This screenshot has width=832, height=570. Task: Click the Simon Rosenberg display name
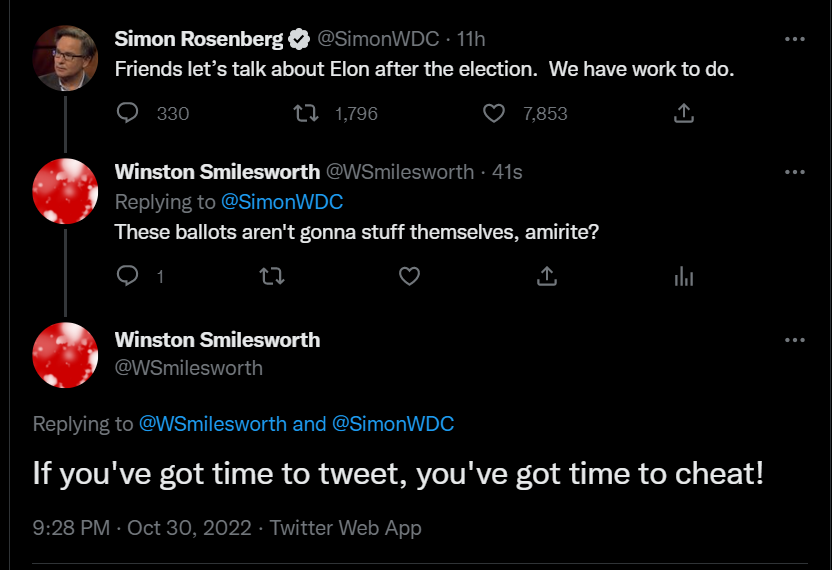(x=199, y=39)
